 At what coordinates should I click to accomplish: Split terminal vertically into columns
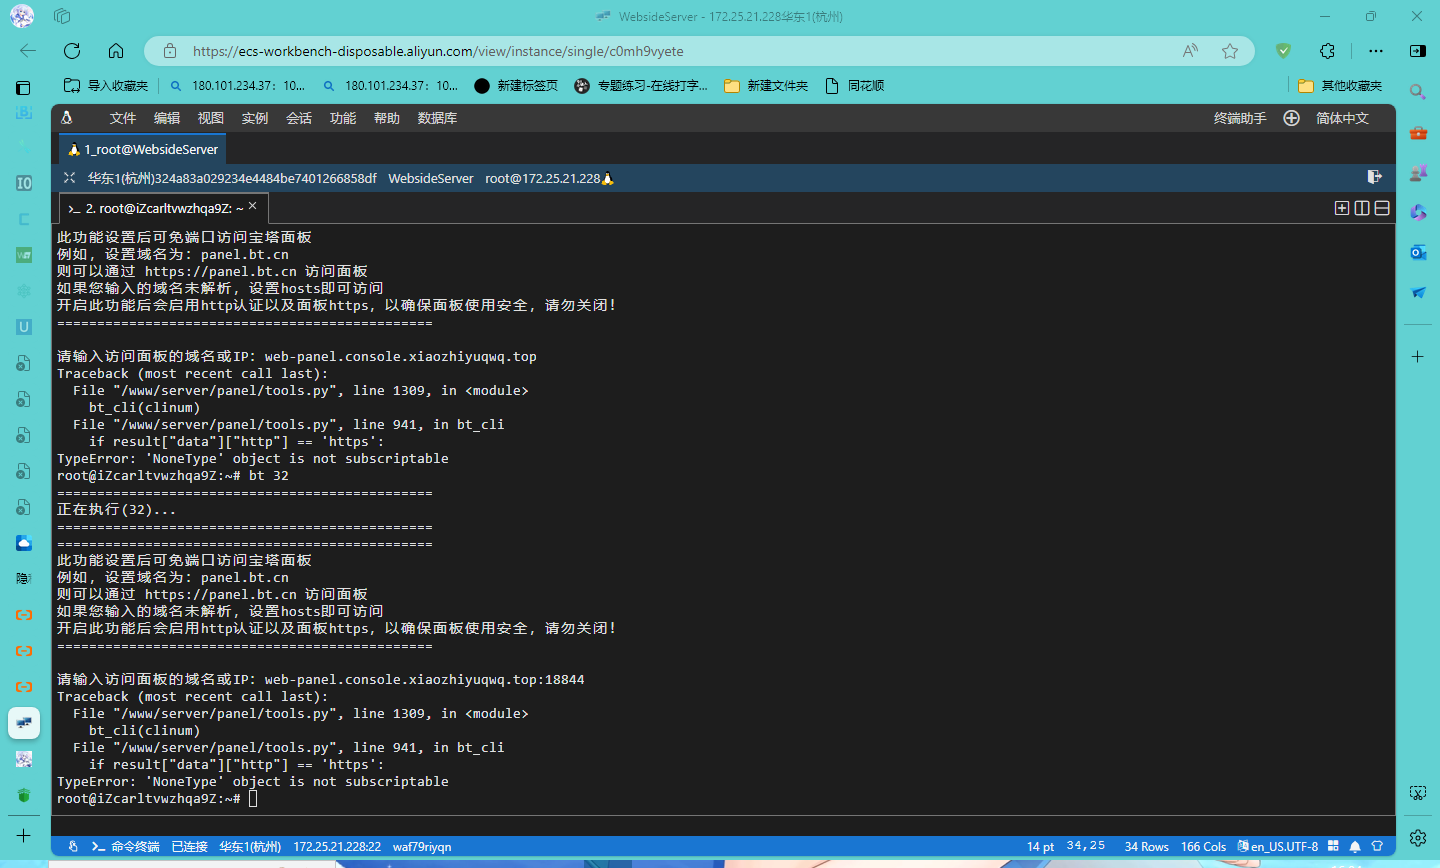(1362, 208)
